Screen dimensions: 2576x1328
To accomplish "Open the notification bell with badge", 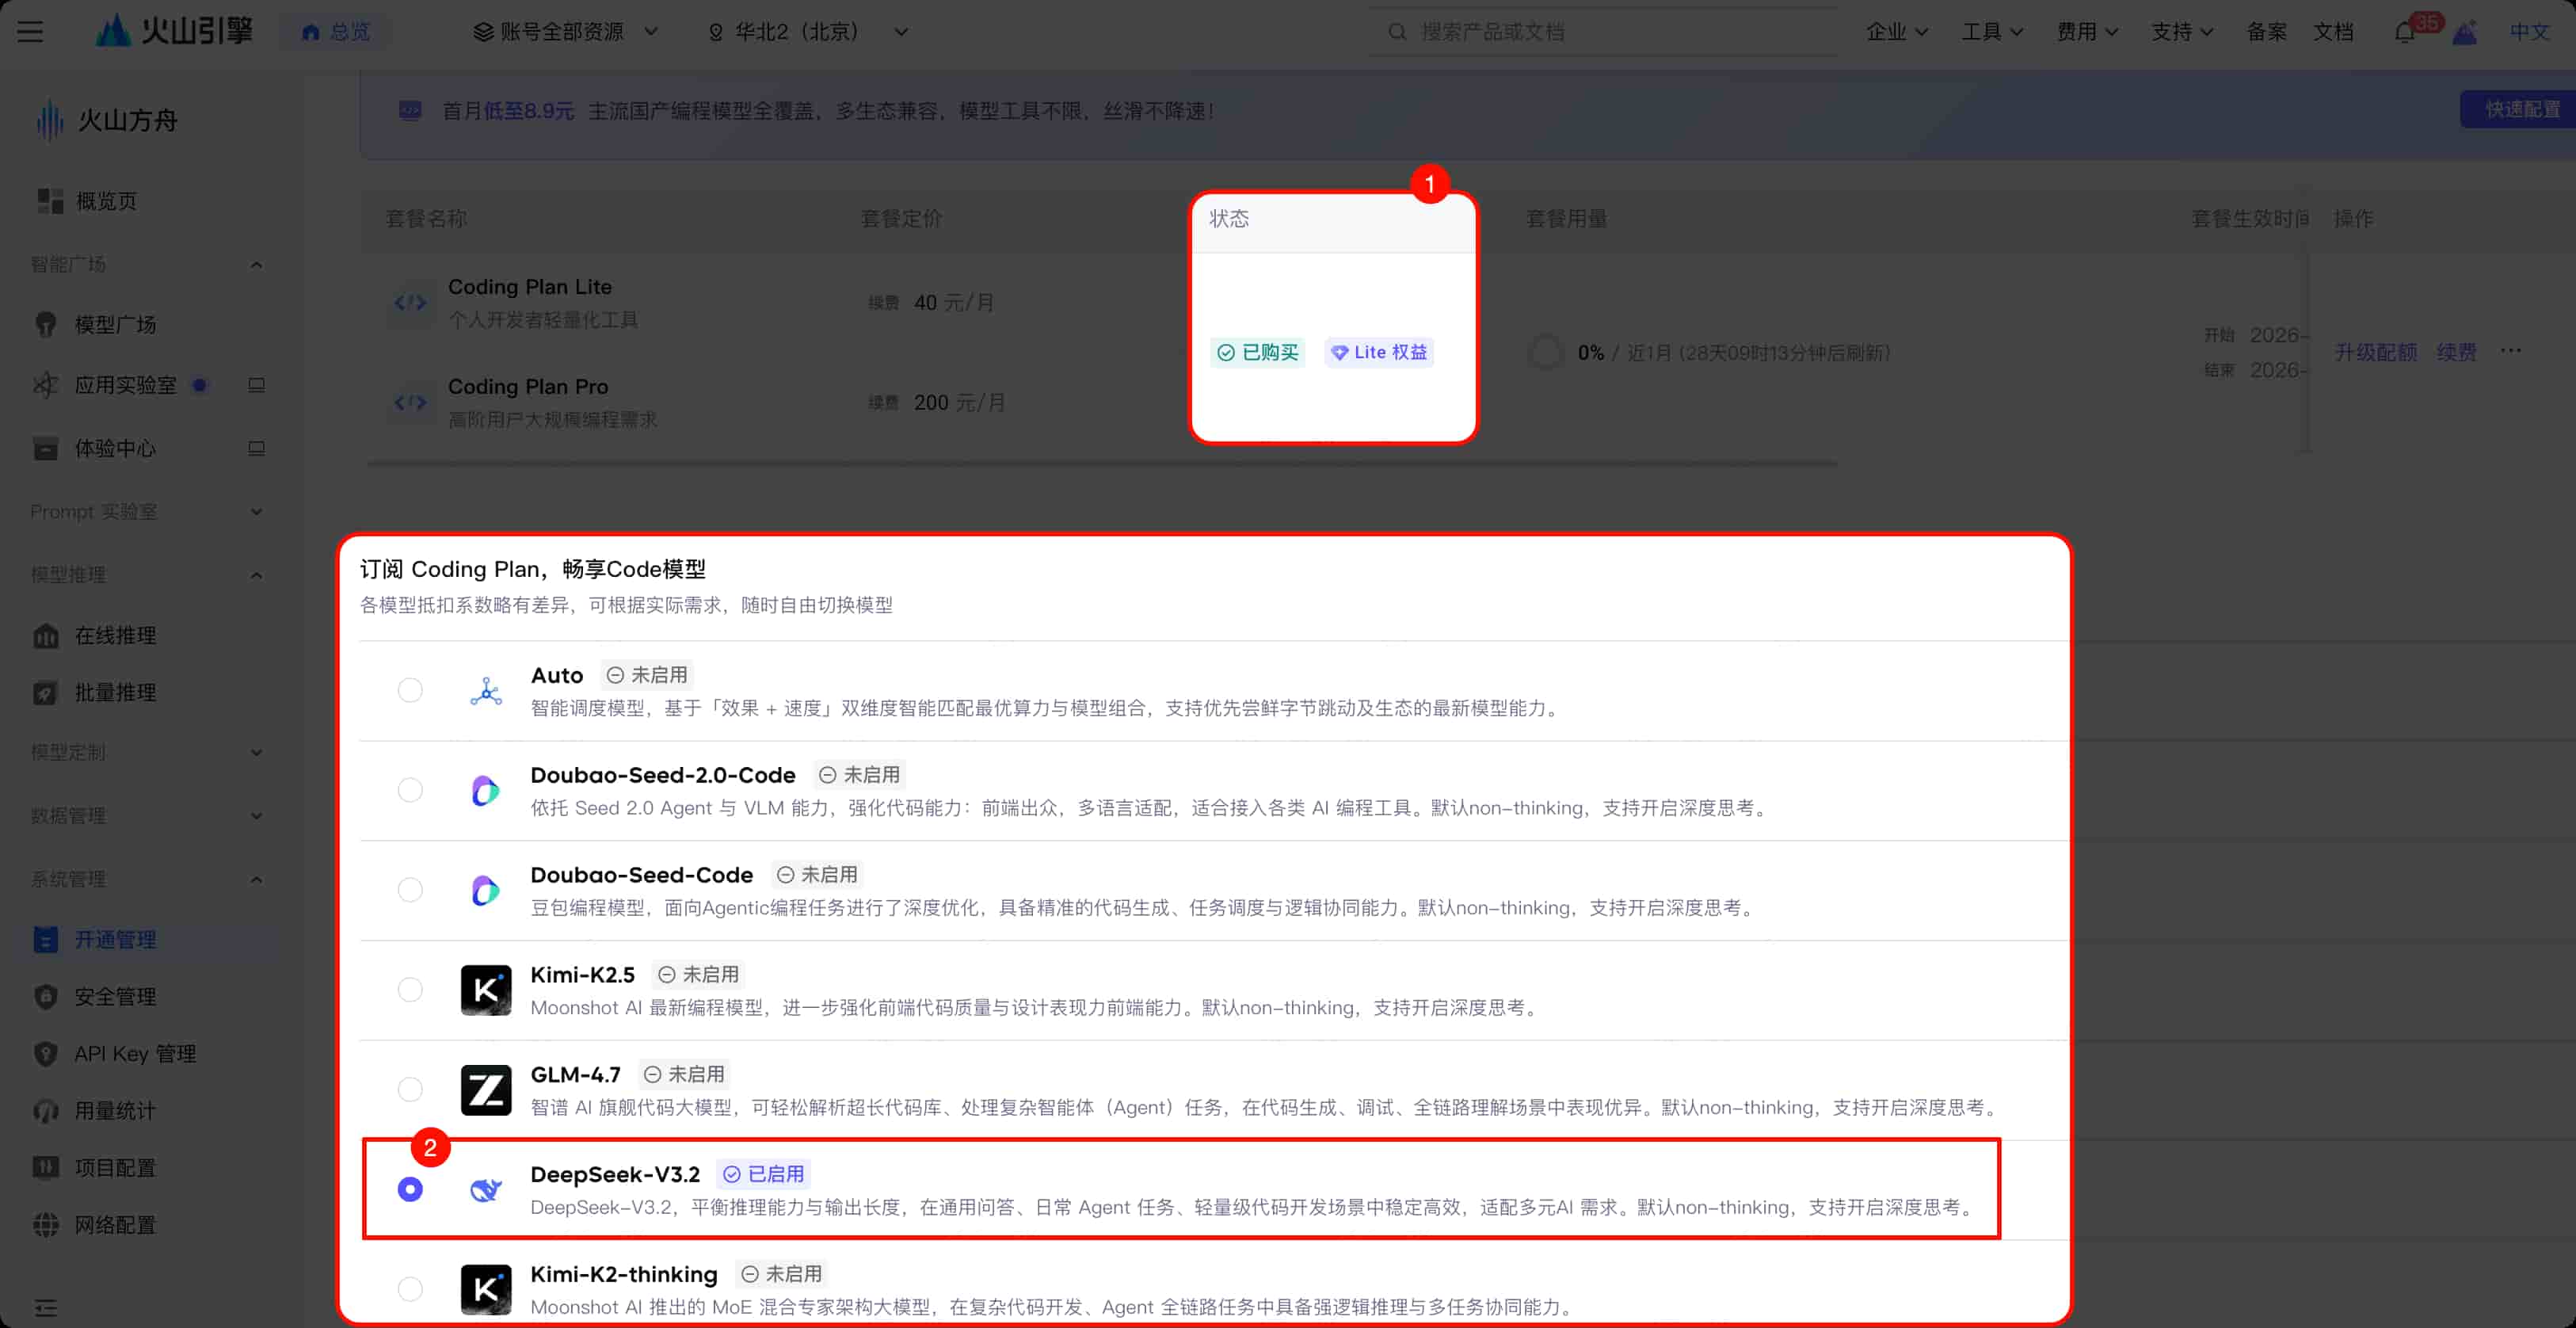I will pyautogui.click(x=2407, y=31).
